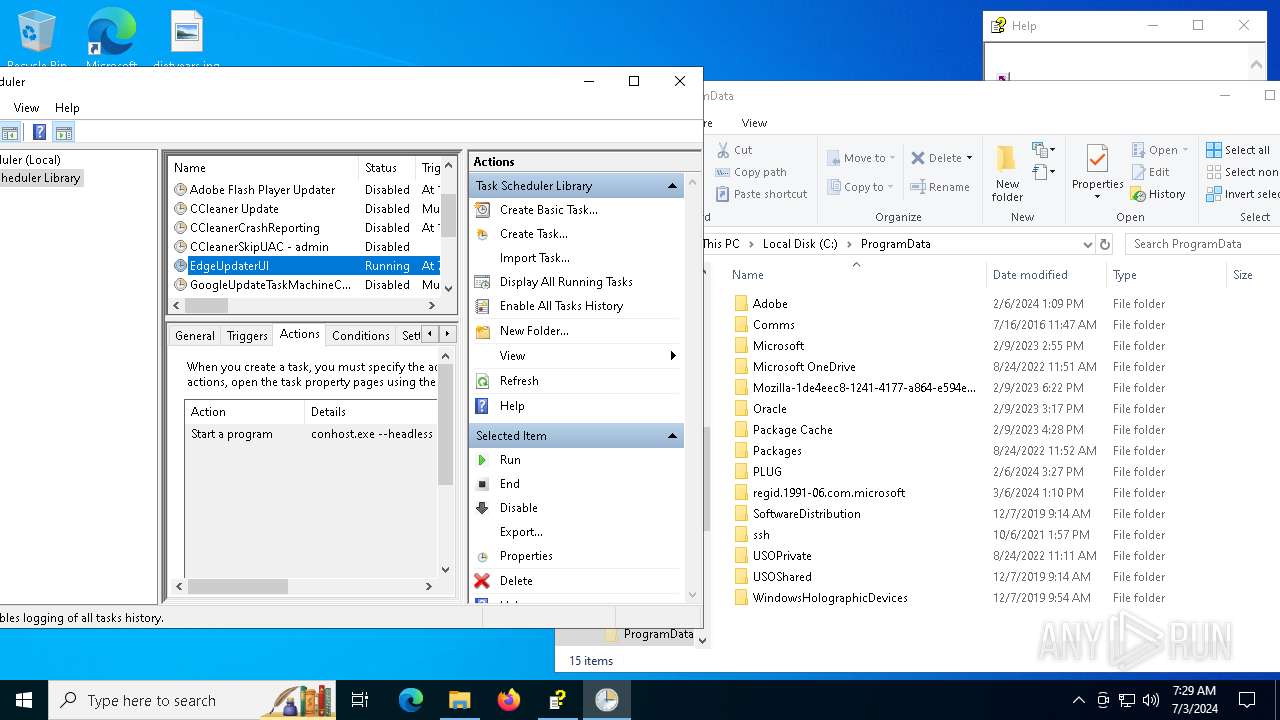The height and width of the screenshot is (720, 1280).
Task: Click Select all in Explorer ribbon
Action: (1238, 150)
